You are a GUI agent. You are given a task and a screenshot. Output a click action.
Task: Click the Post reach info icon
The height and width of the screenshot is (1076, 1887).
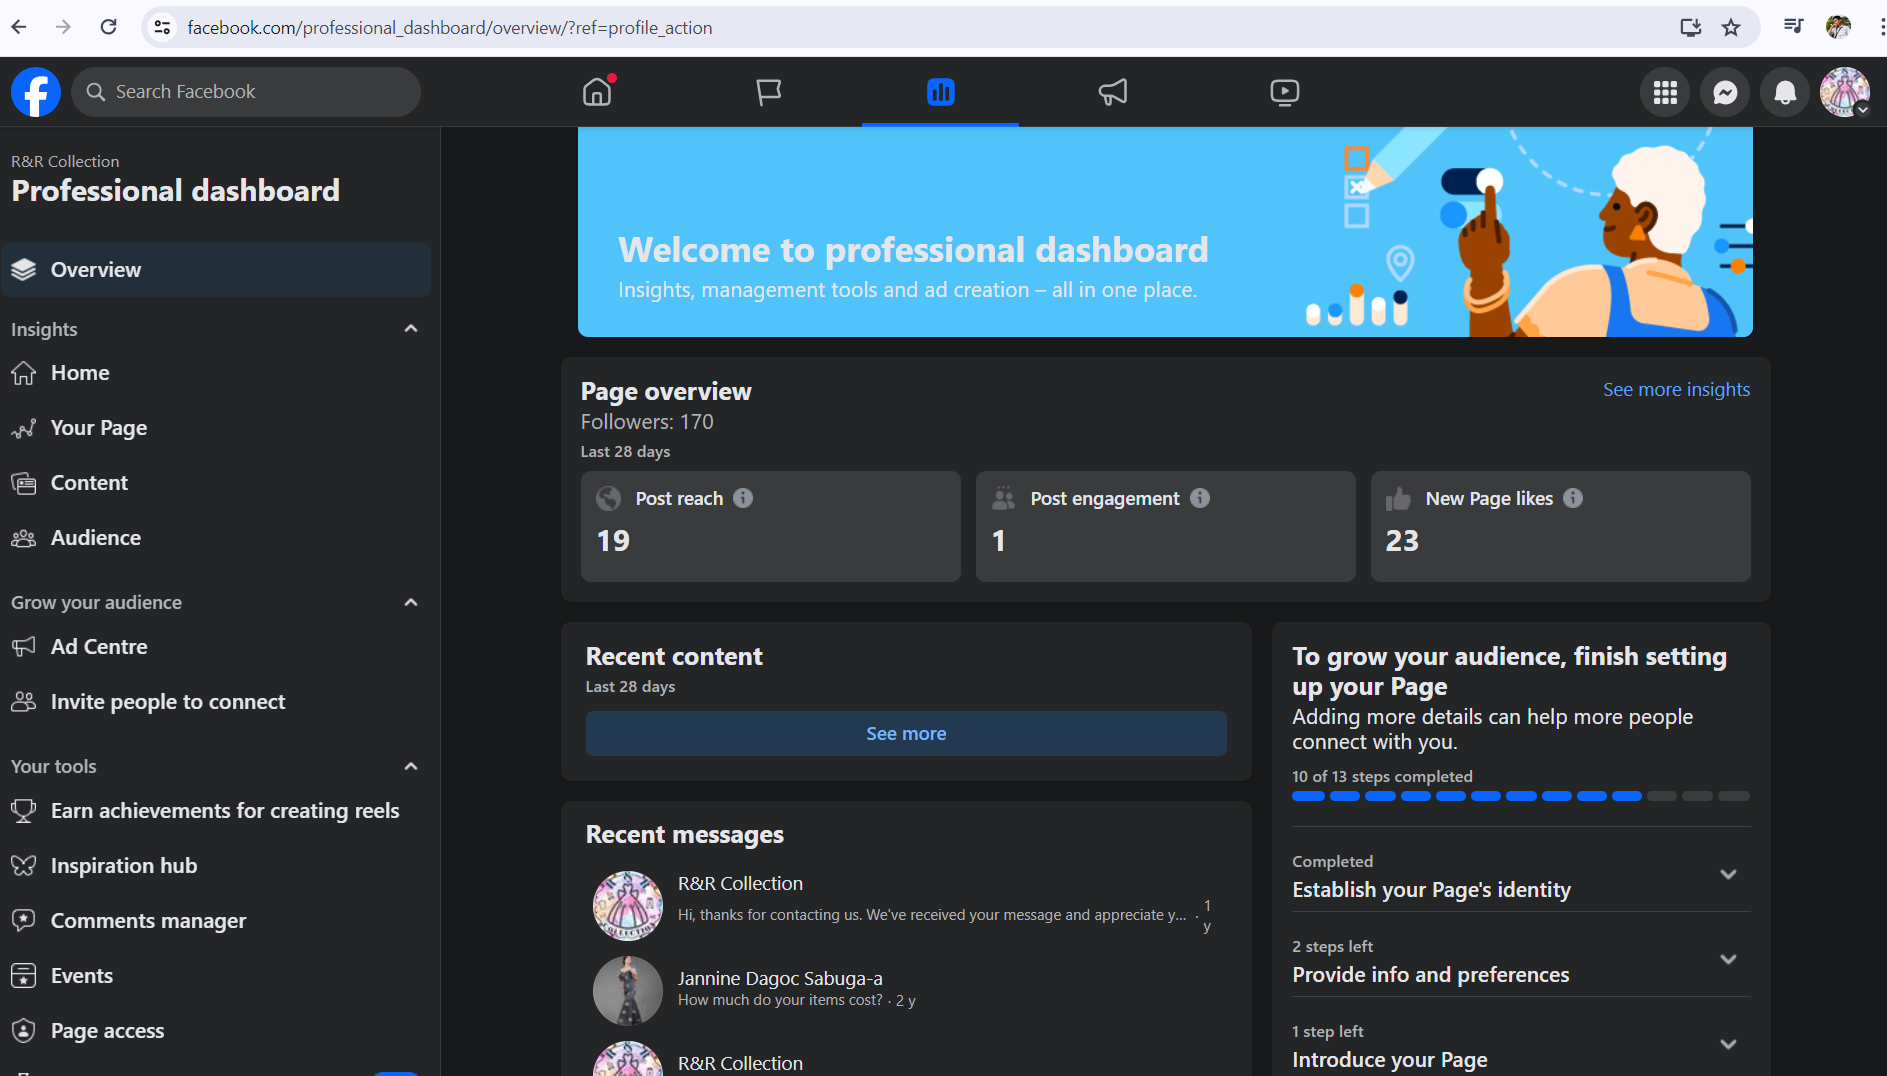coord(743,498)
